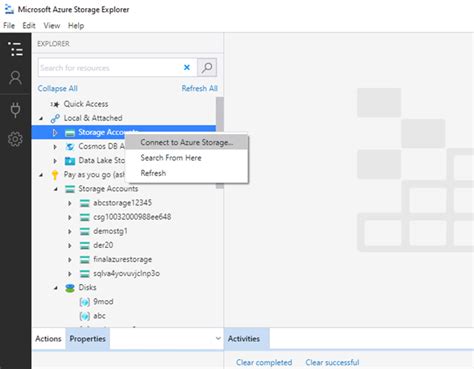Screen dimensions: 474x369
Task: Expand the highlighted Storage Accounts node
Action: click(55, 133)
